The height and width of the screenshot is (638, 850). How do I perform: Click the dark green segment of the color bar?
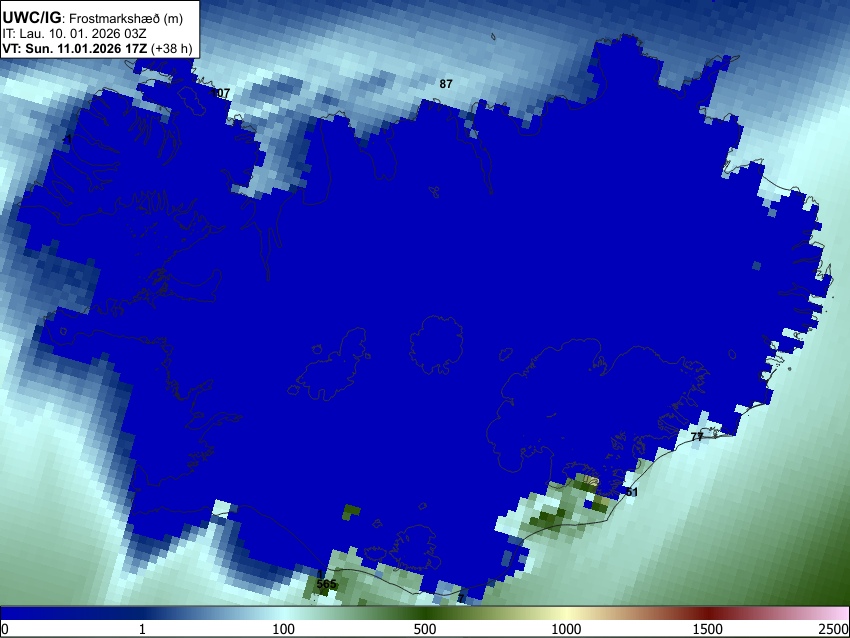(425, 613)
